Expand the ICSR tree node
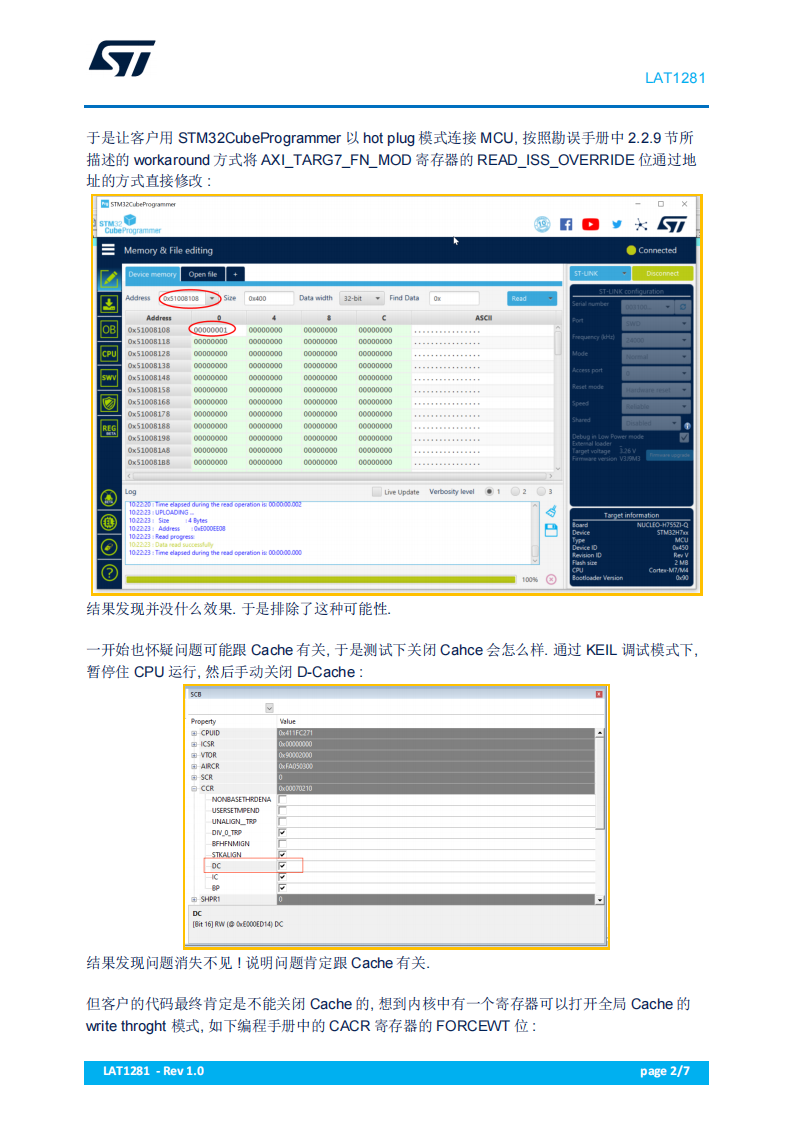The width and height of the screenshot is (793, 1122). 194,744
